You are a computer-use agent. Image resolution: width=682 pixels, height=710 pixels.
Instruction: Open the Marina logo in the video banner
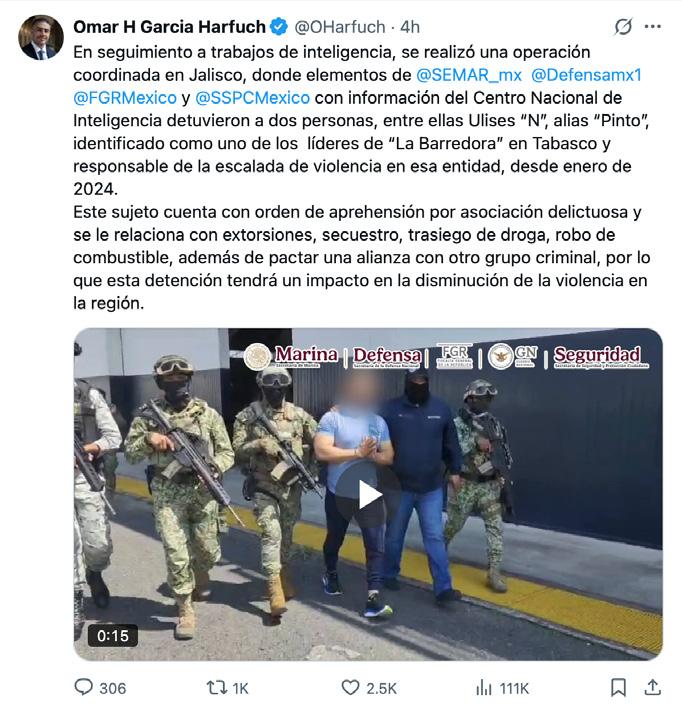291,355
